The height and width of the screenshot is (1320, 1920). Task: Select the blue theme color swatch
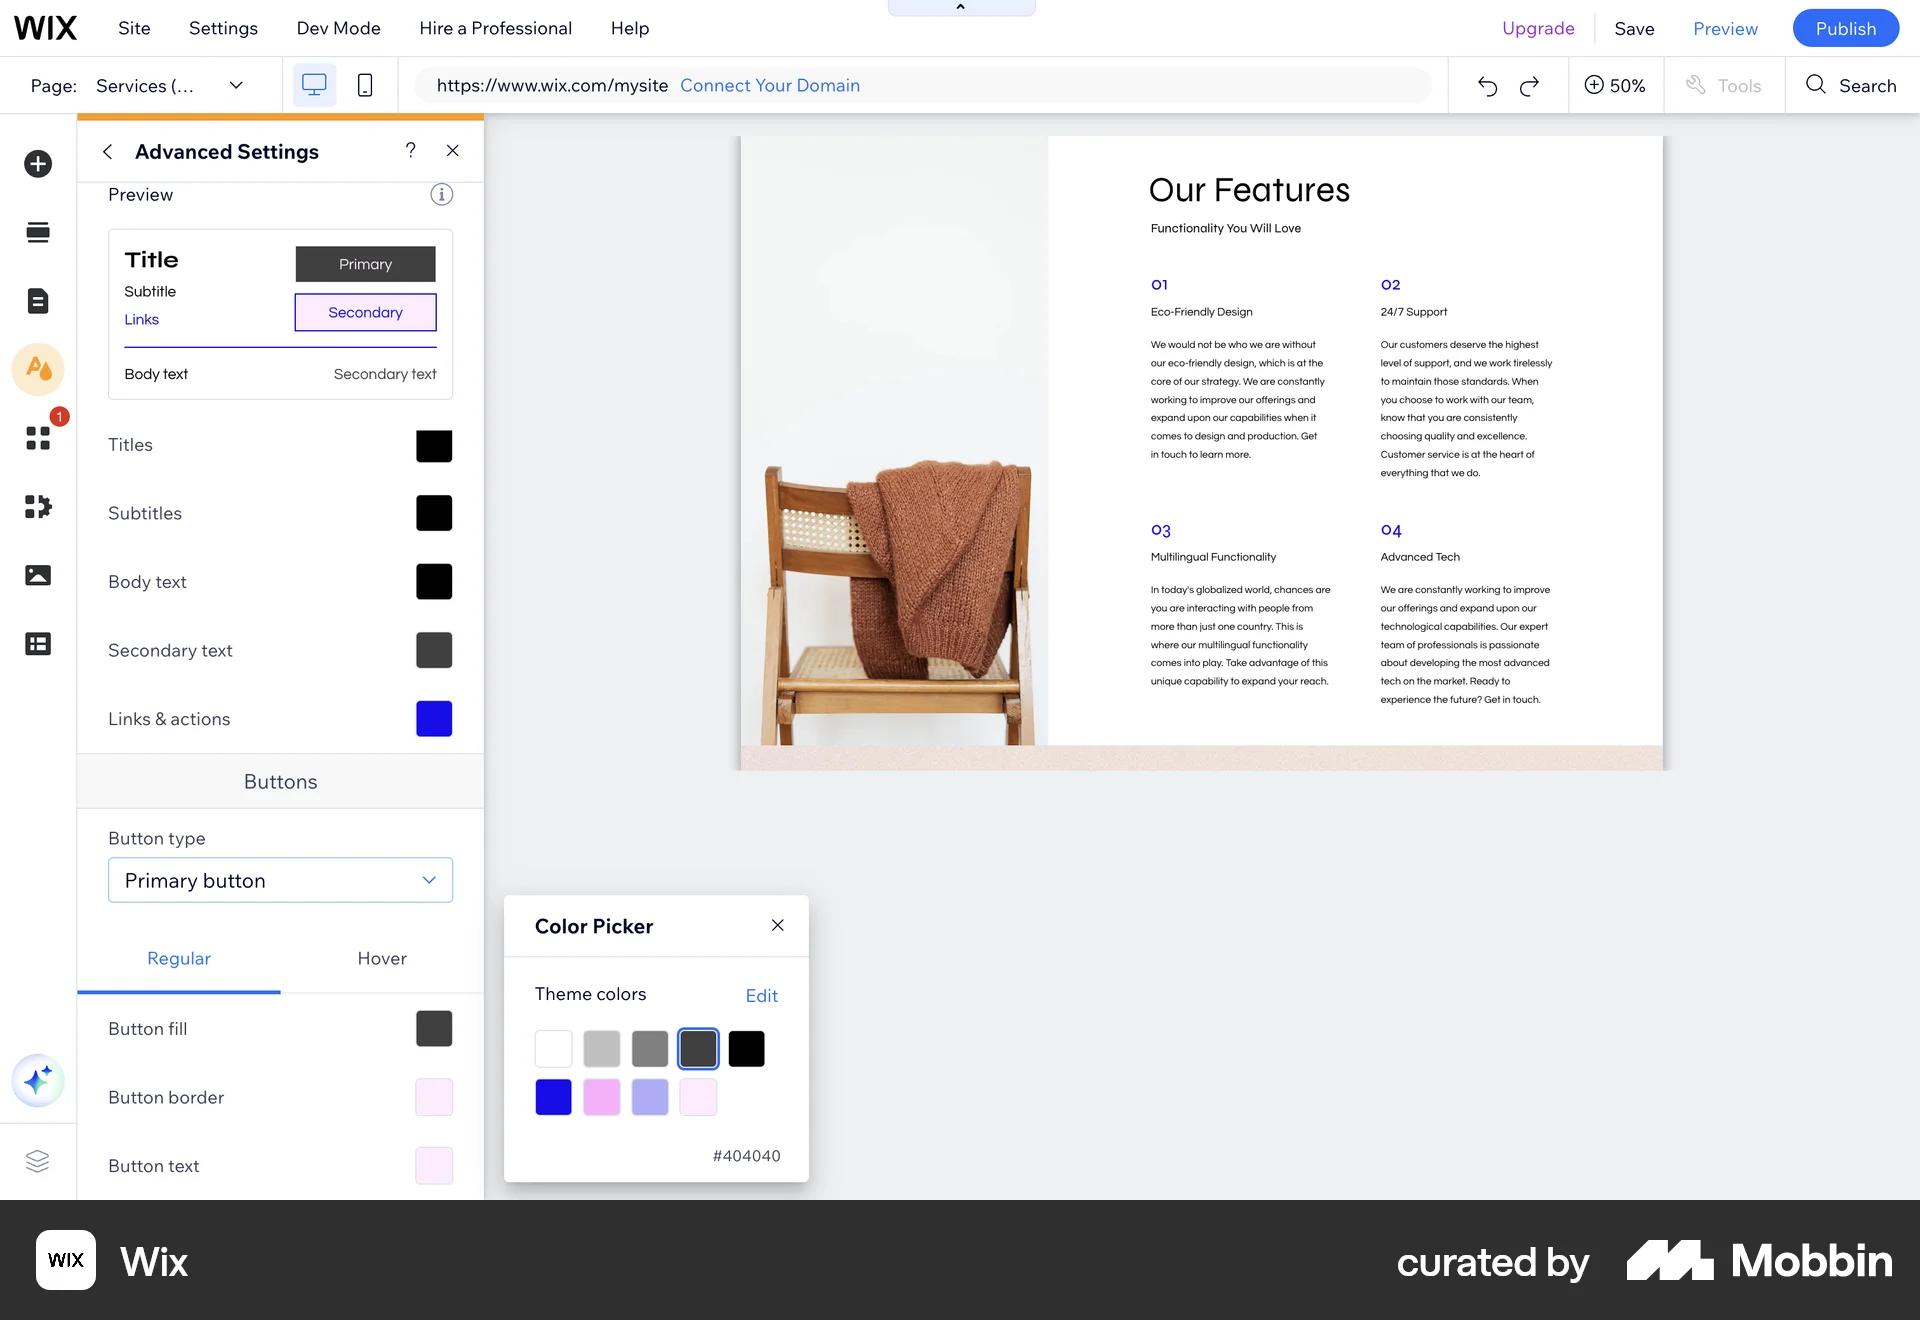pyautogui.click(x=553, y=1096)
